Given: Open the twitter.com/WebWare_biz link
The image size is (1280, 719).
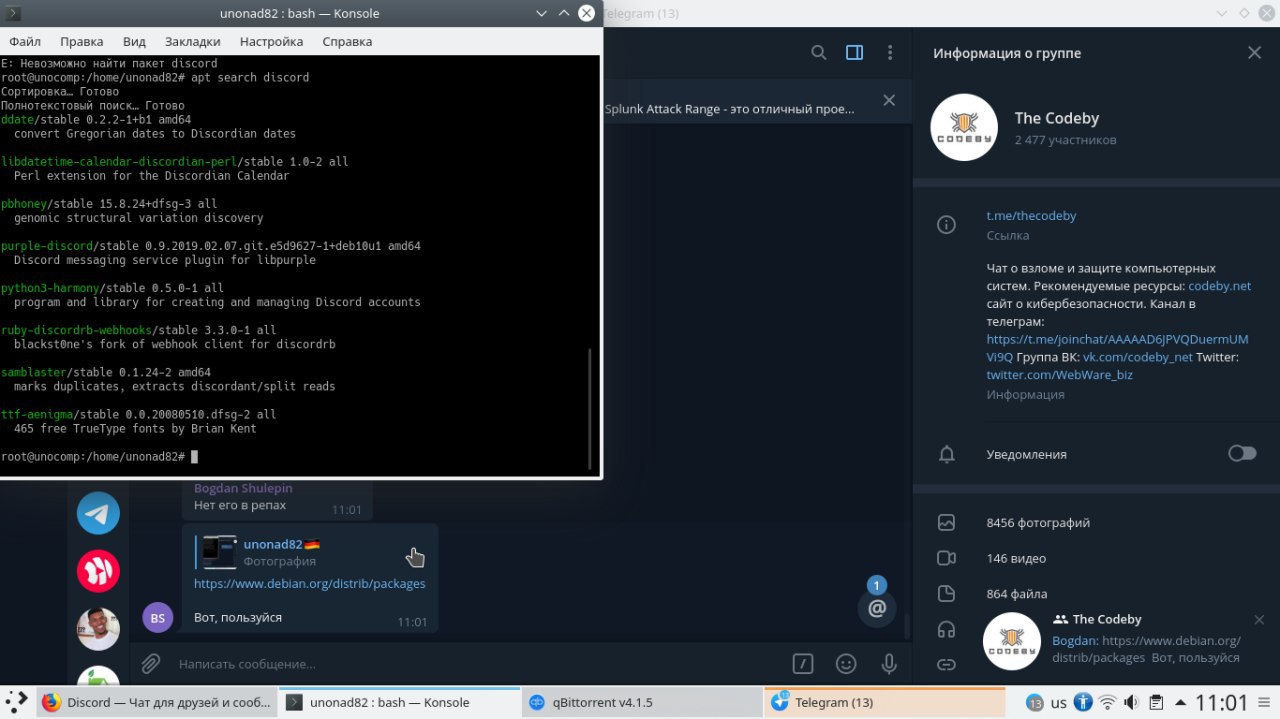Looking at the screenshot, I should [1059, 375].
